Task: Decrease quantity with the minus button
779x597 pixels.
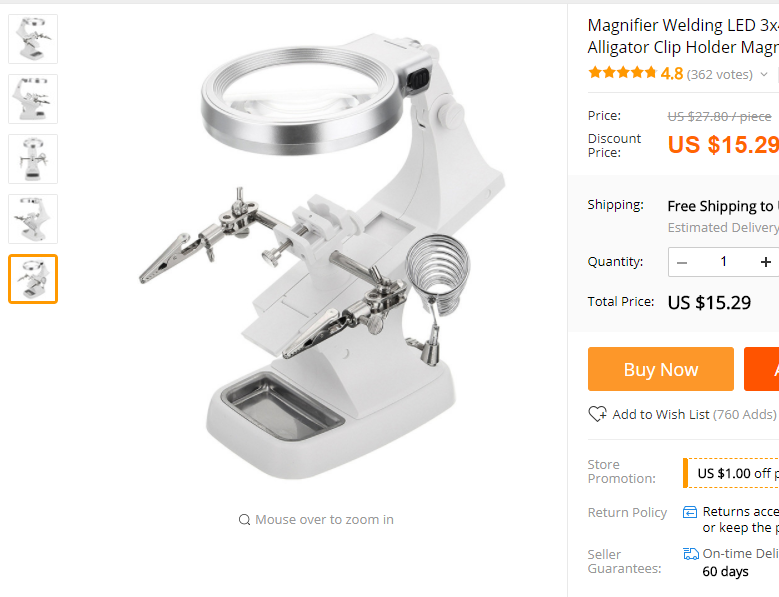Action: click(682, 262)
